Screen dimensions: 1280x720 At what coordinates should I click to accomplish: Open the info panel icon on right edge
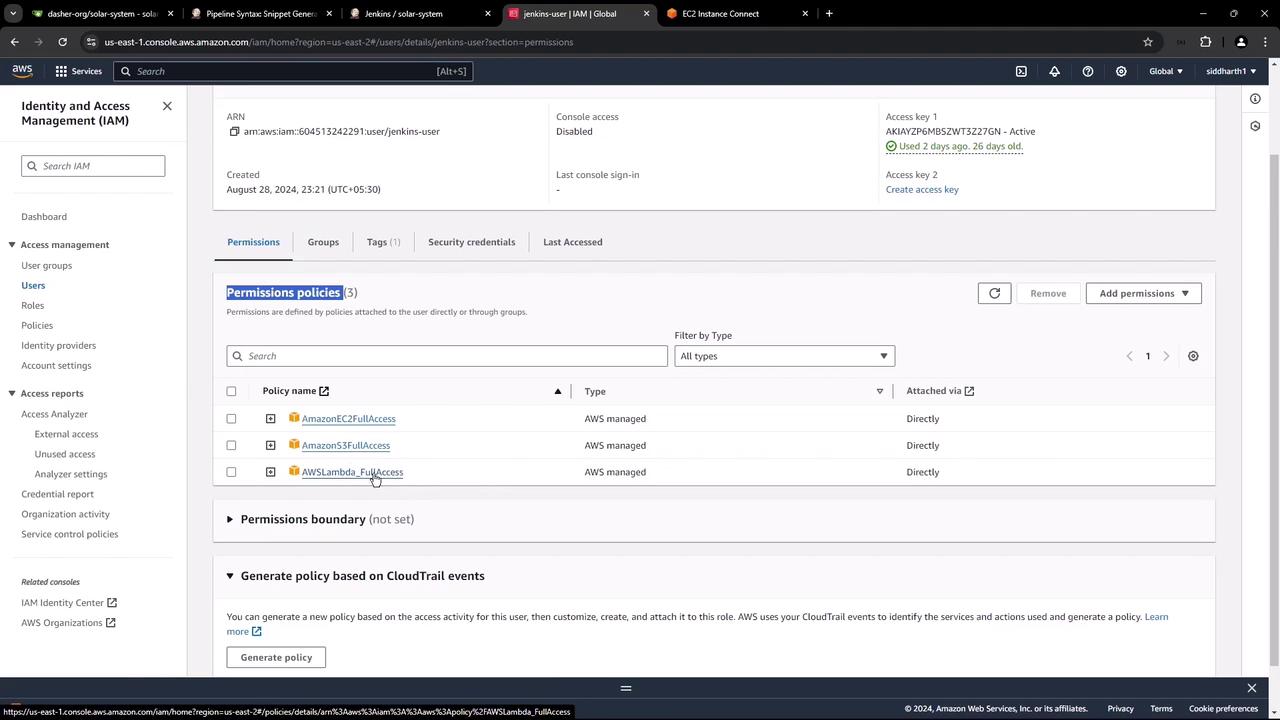coord(1255,98)
